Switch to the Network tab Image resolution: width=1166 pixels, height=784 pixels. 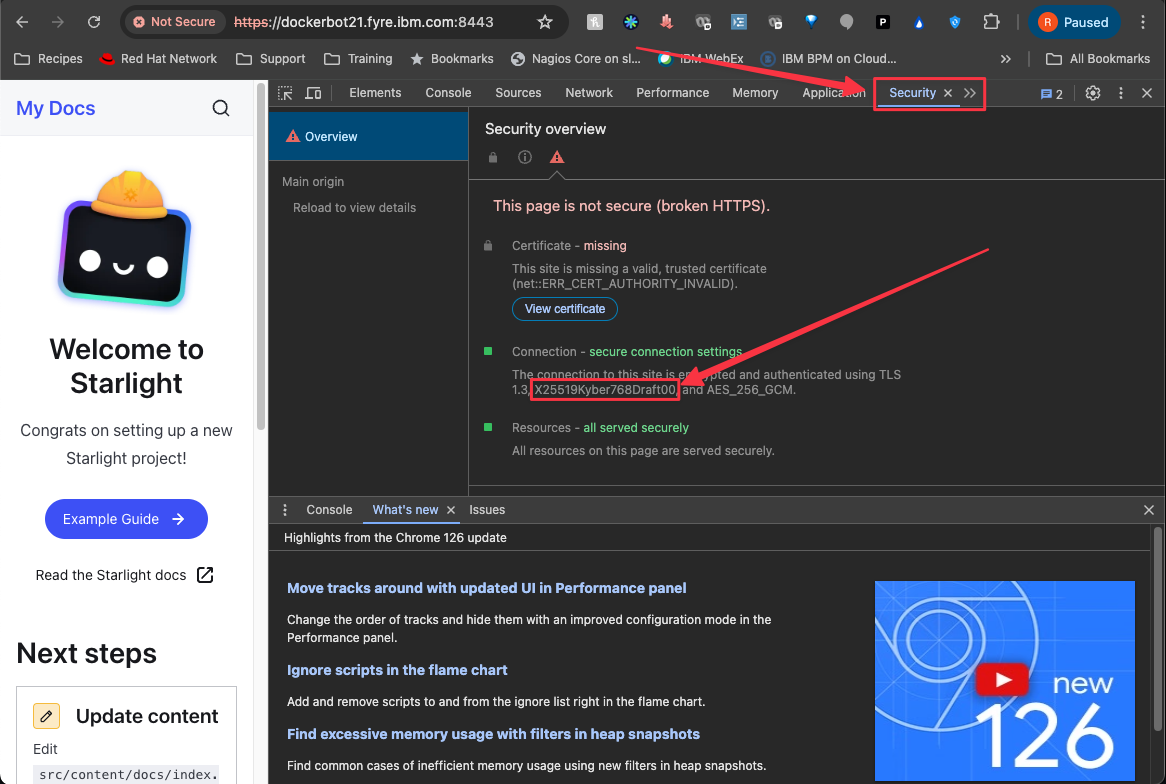tap(589, 93)
